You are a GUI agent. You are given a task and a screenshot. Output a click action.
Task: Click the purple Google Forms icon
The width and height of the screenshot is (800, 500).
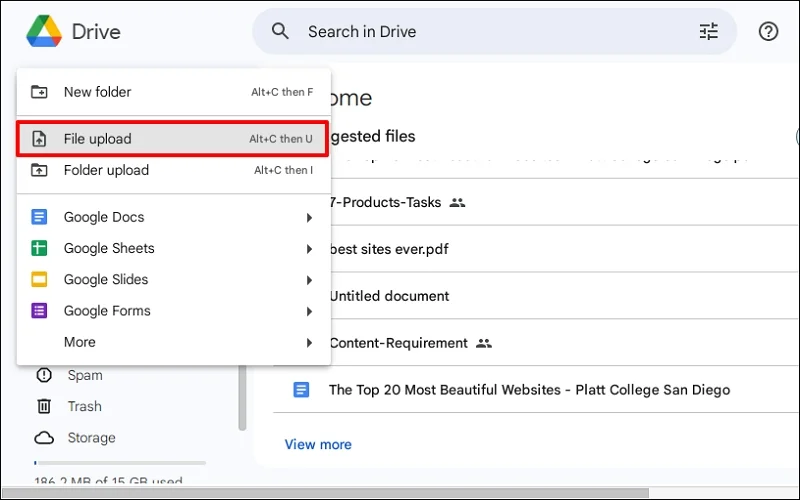(39, 311)
